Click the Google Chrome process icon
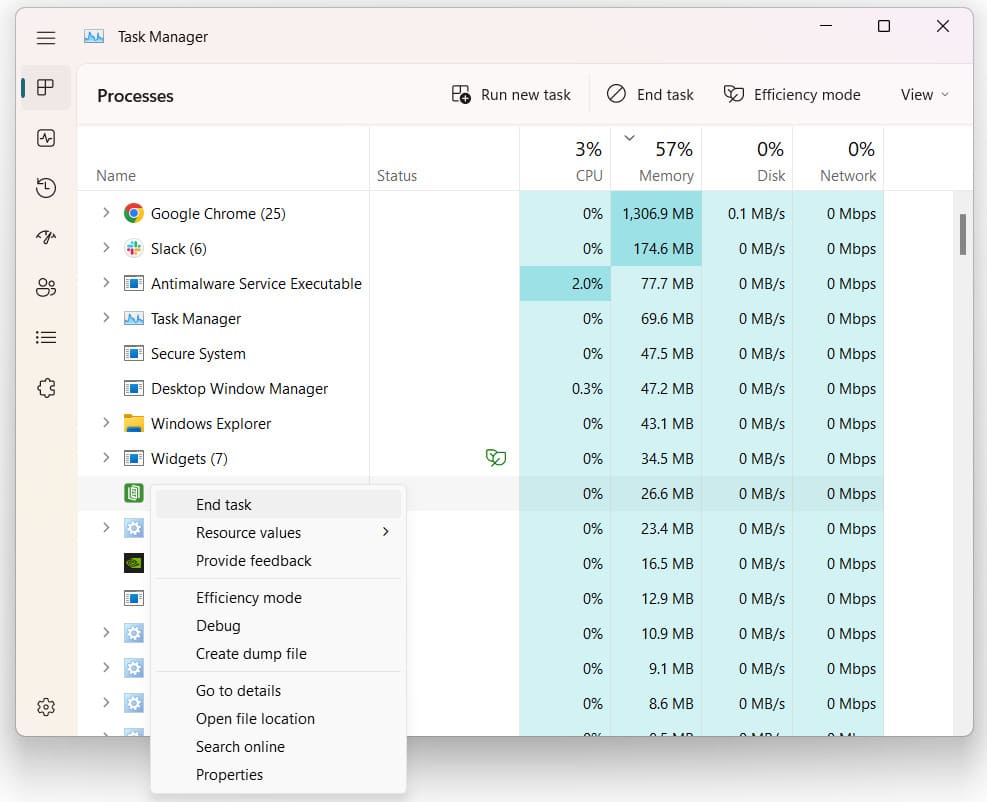Viewport: 987px width, 802px height. click(x=133, y=213)
